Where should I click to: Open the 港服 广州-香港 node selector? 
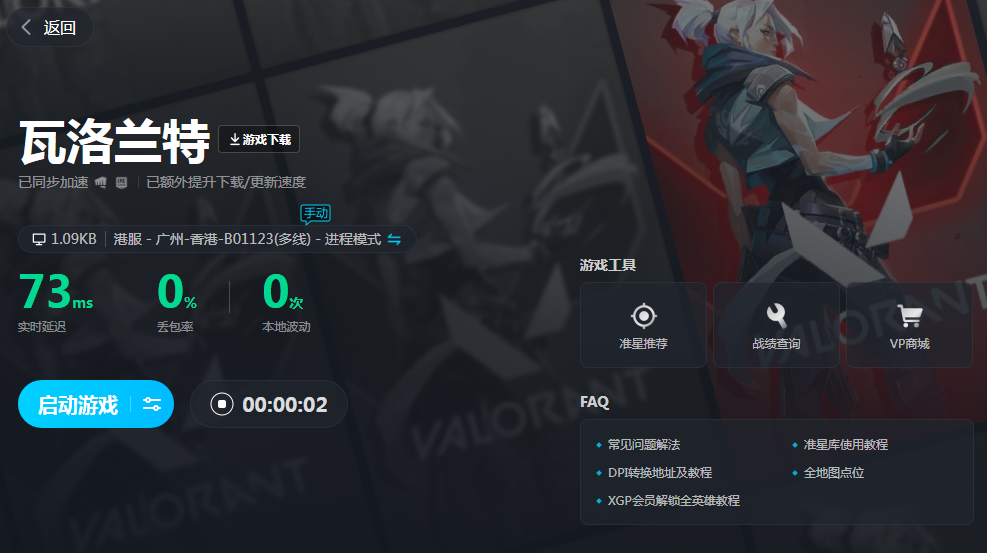pyautogui.click(x=247, y=239)
